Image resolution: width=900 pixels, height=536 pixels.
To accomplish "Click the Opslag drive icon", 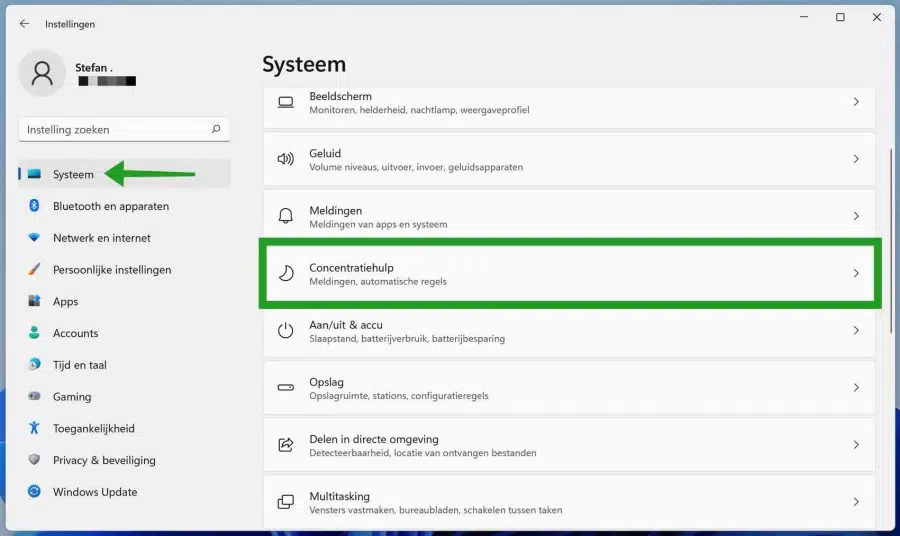I will pos(286,387).
